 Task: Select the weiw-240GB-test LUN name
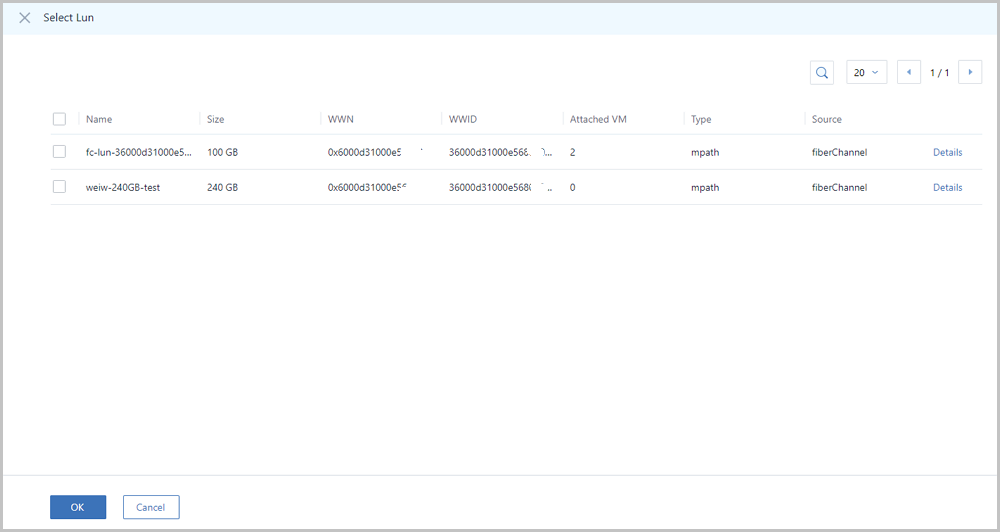tap(123, 188)
